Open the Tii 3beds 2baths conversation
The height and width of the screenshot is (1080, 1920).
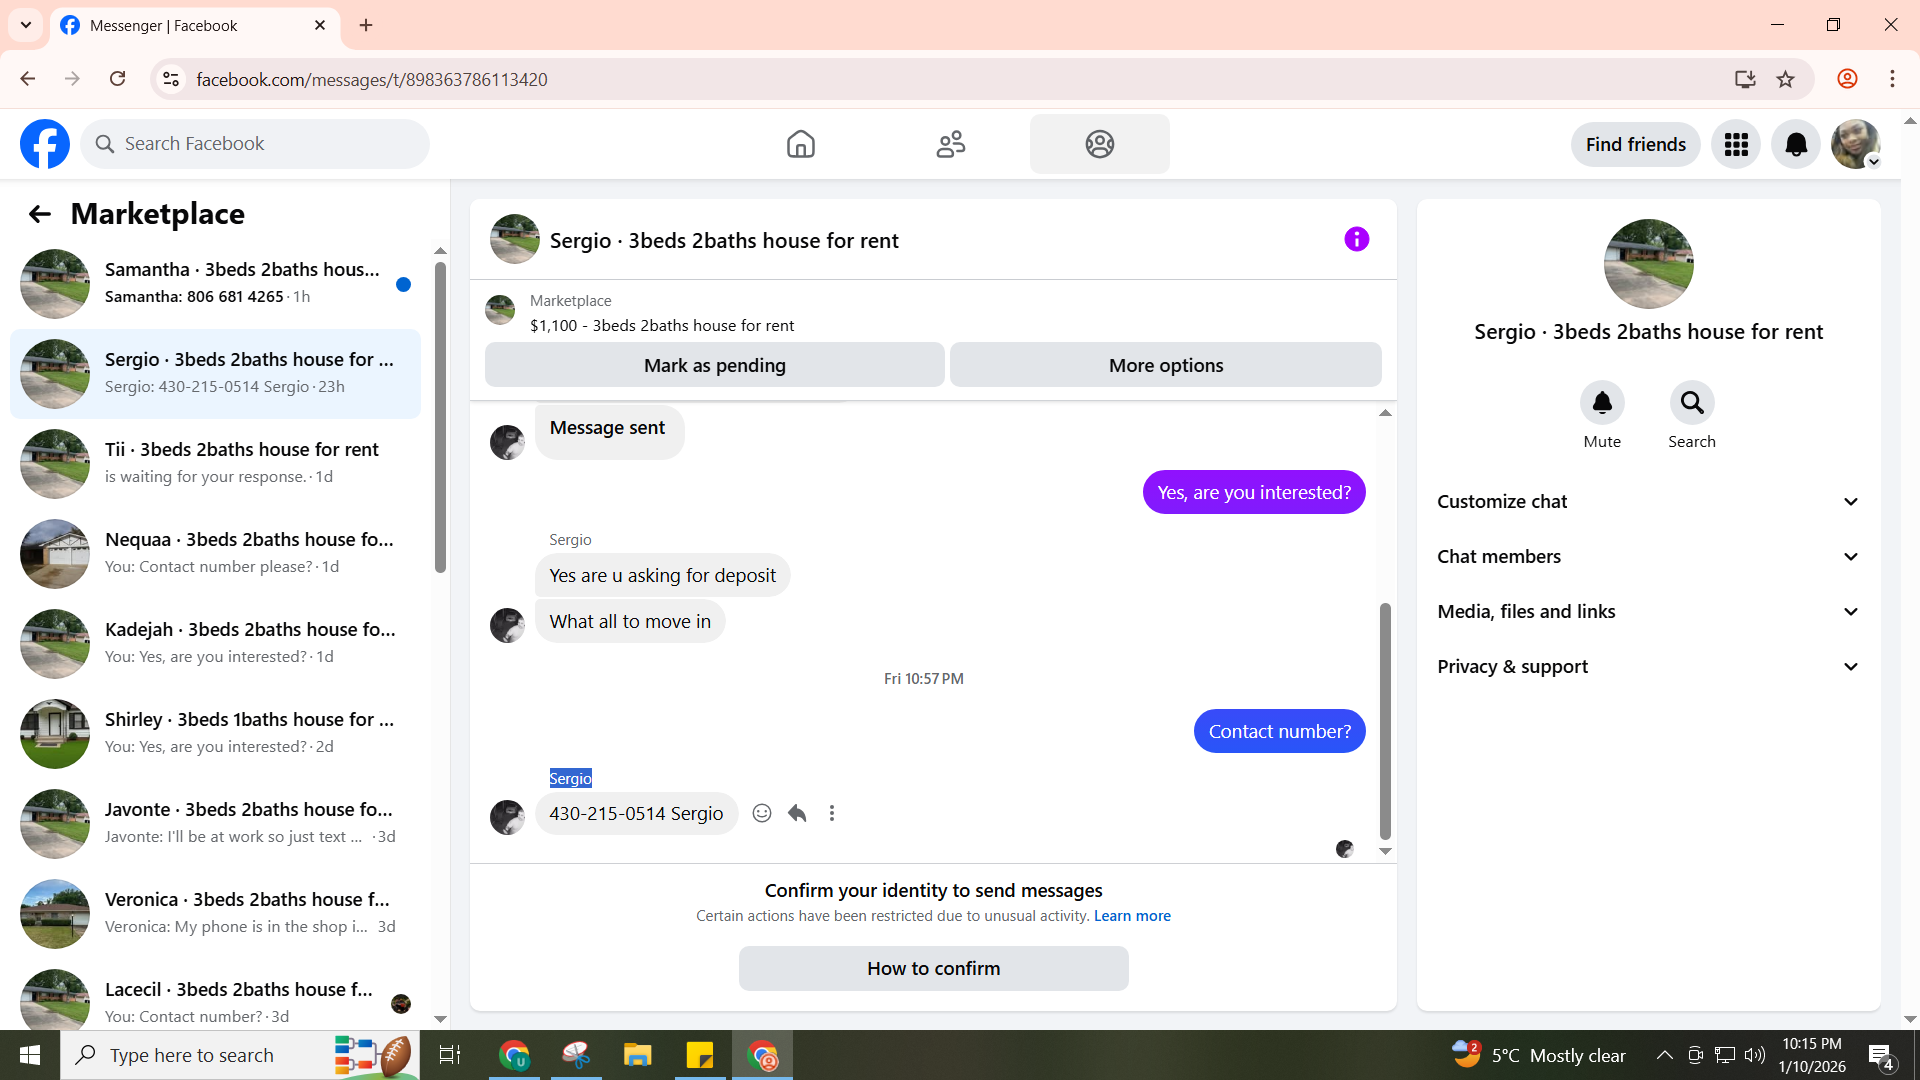(x=215, y=464)
